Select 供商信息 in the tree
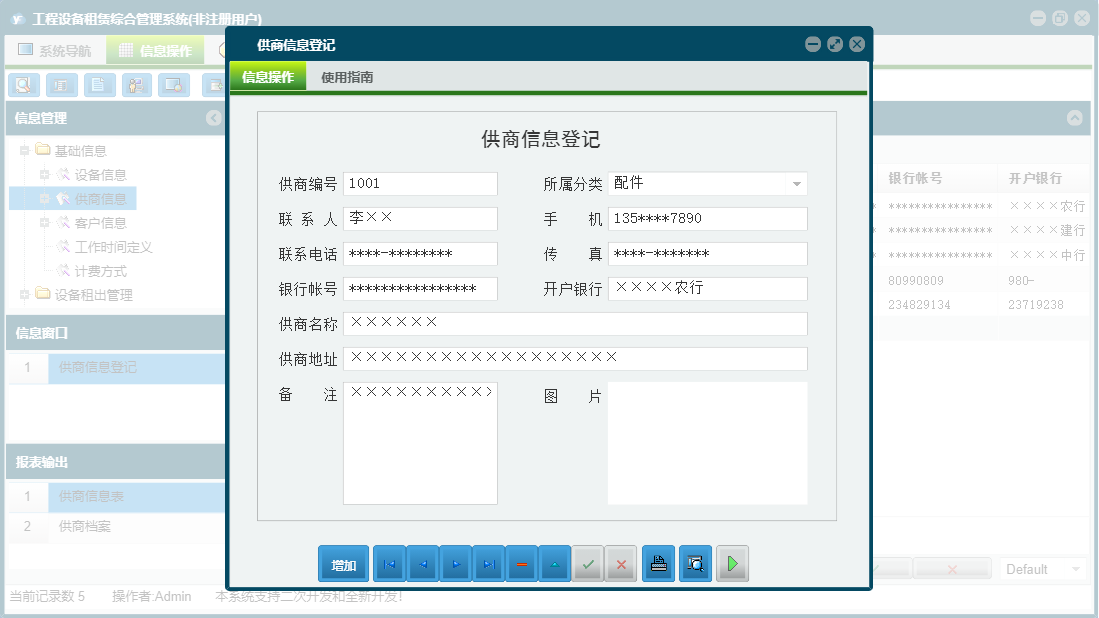This screenshot has height=618, width=1099. coord(100,199)
